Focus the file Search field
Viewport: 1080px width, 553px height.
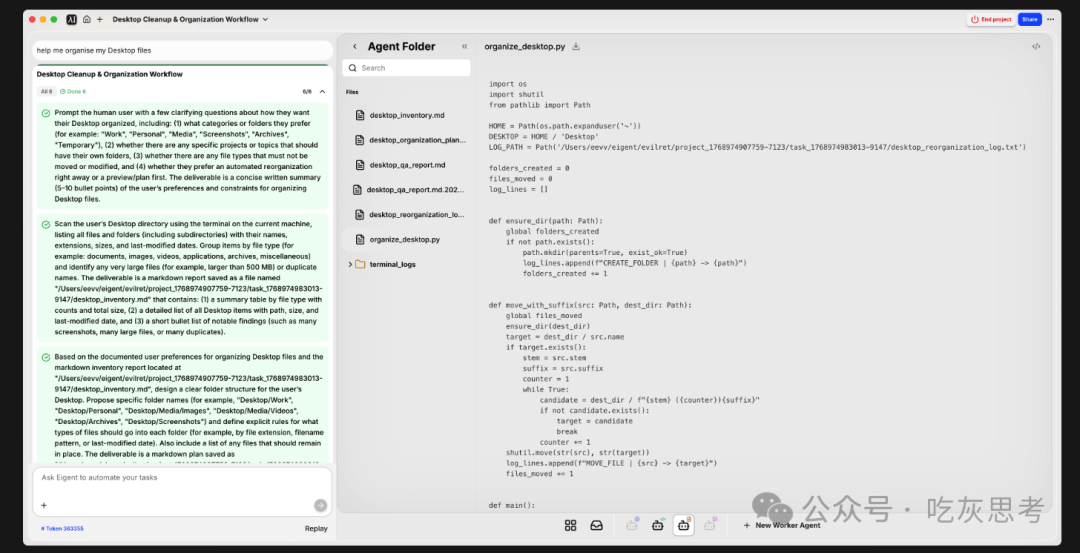coord(406,67)
